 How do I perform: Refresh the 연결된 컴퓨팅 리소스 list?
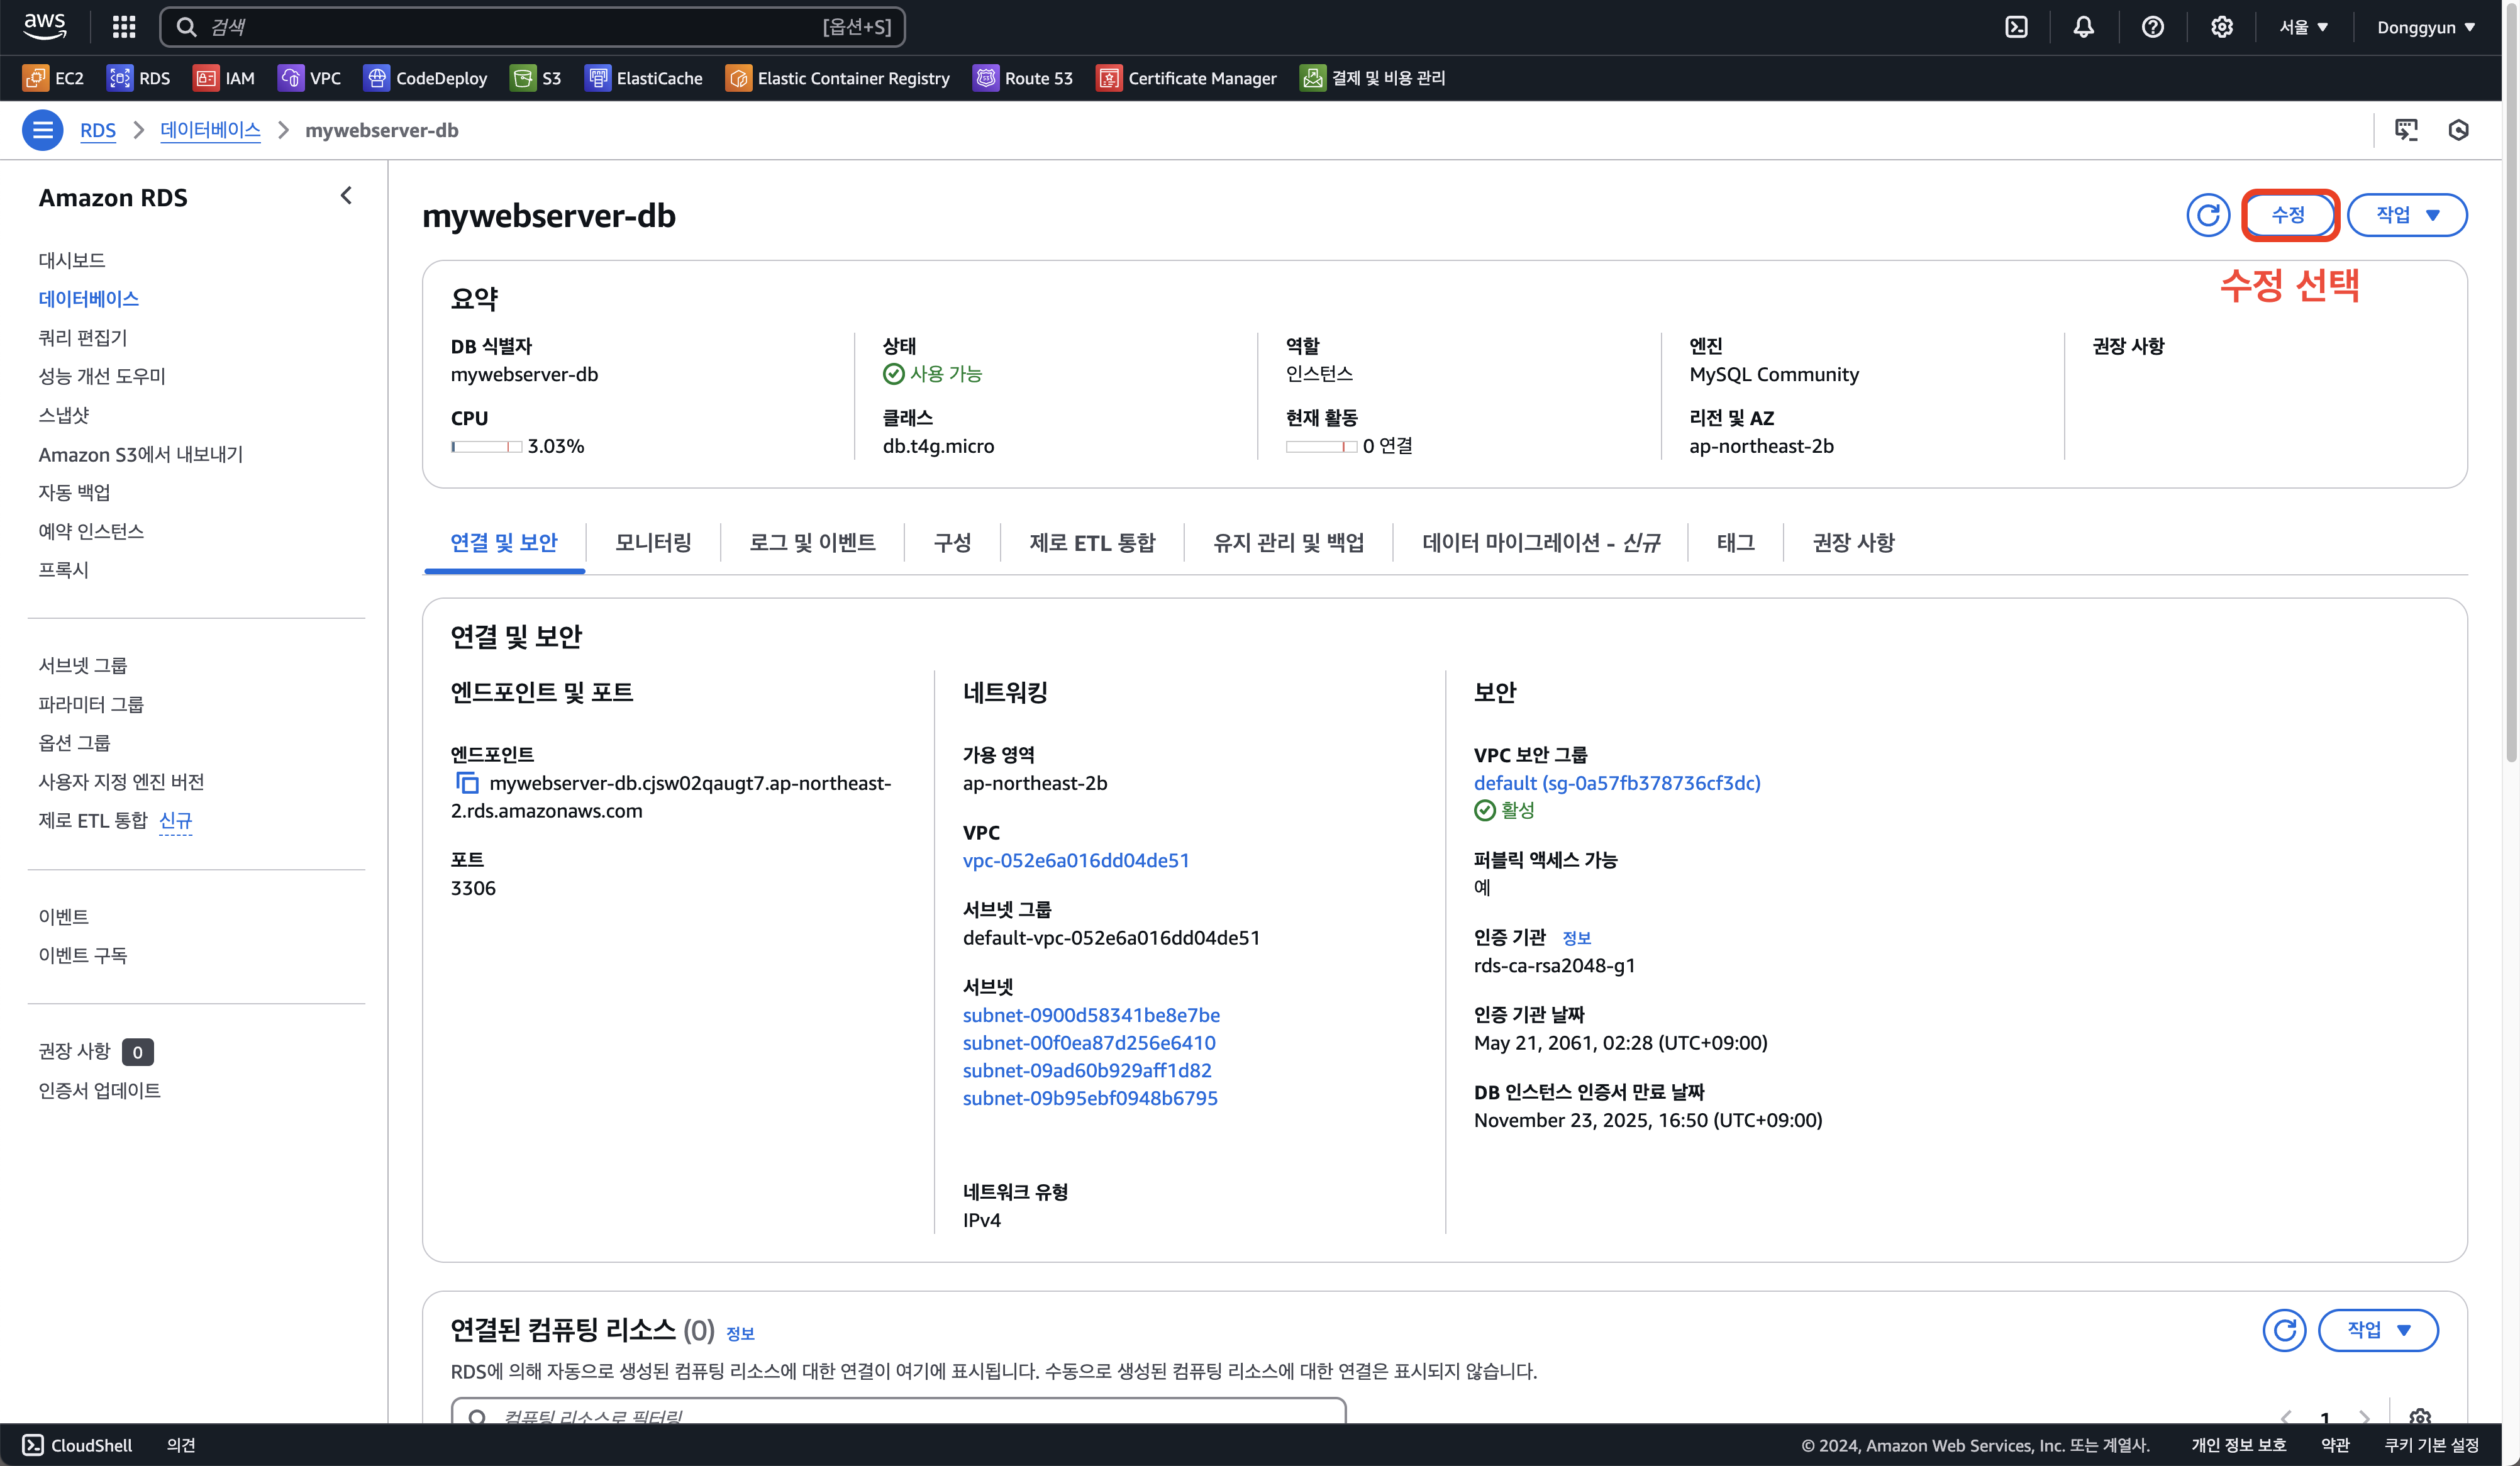2284,1330
